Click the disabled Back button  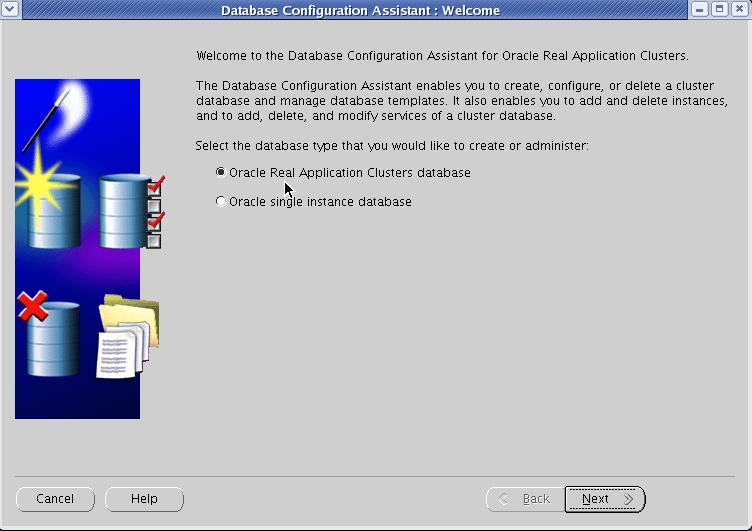pos(526,499)
